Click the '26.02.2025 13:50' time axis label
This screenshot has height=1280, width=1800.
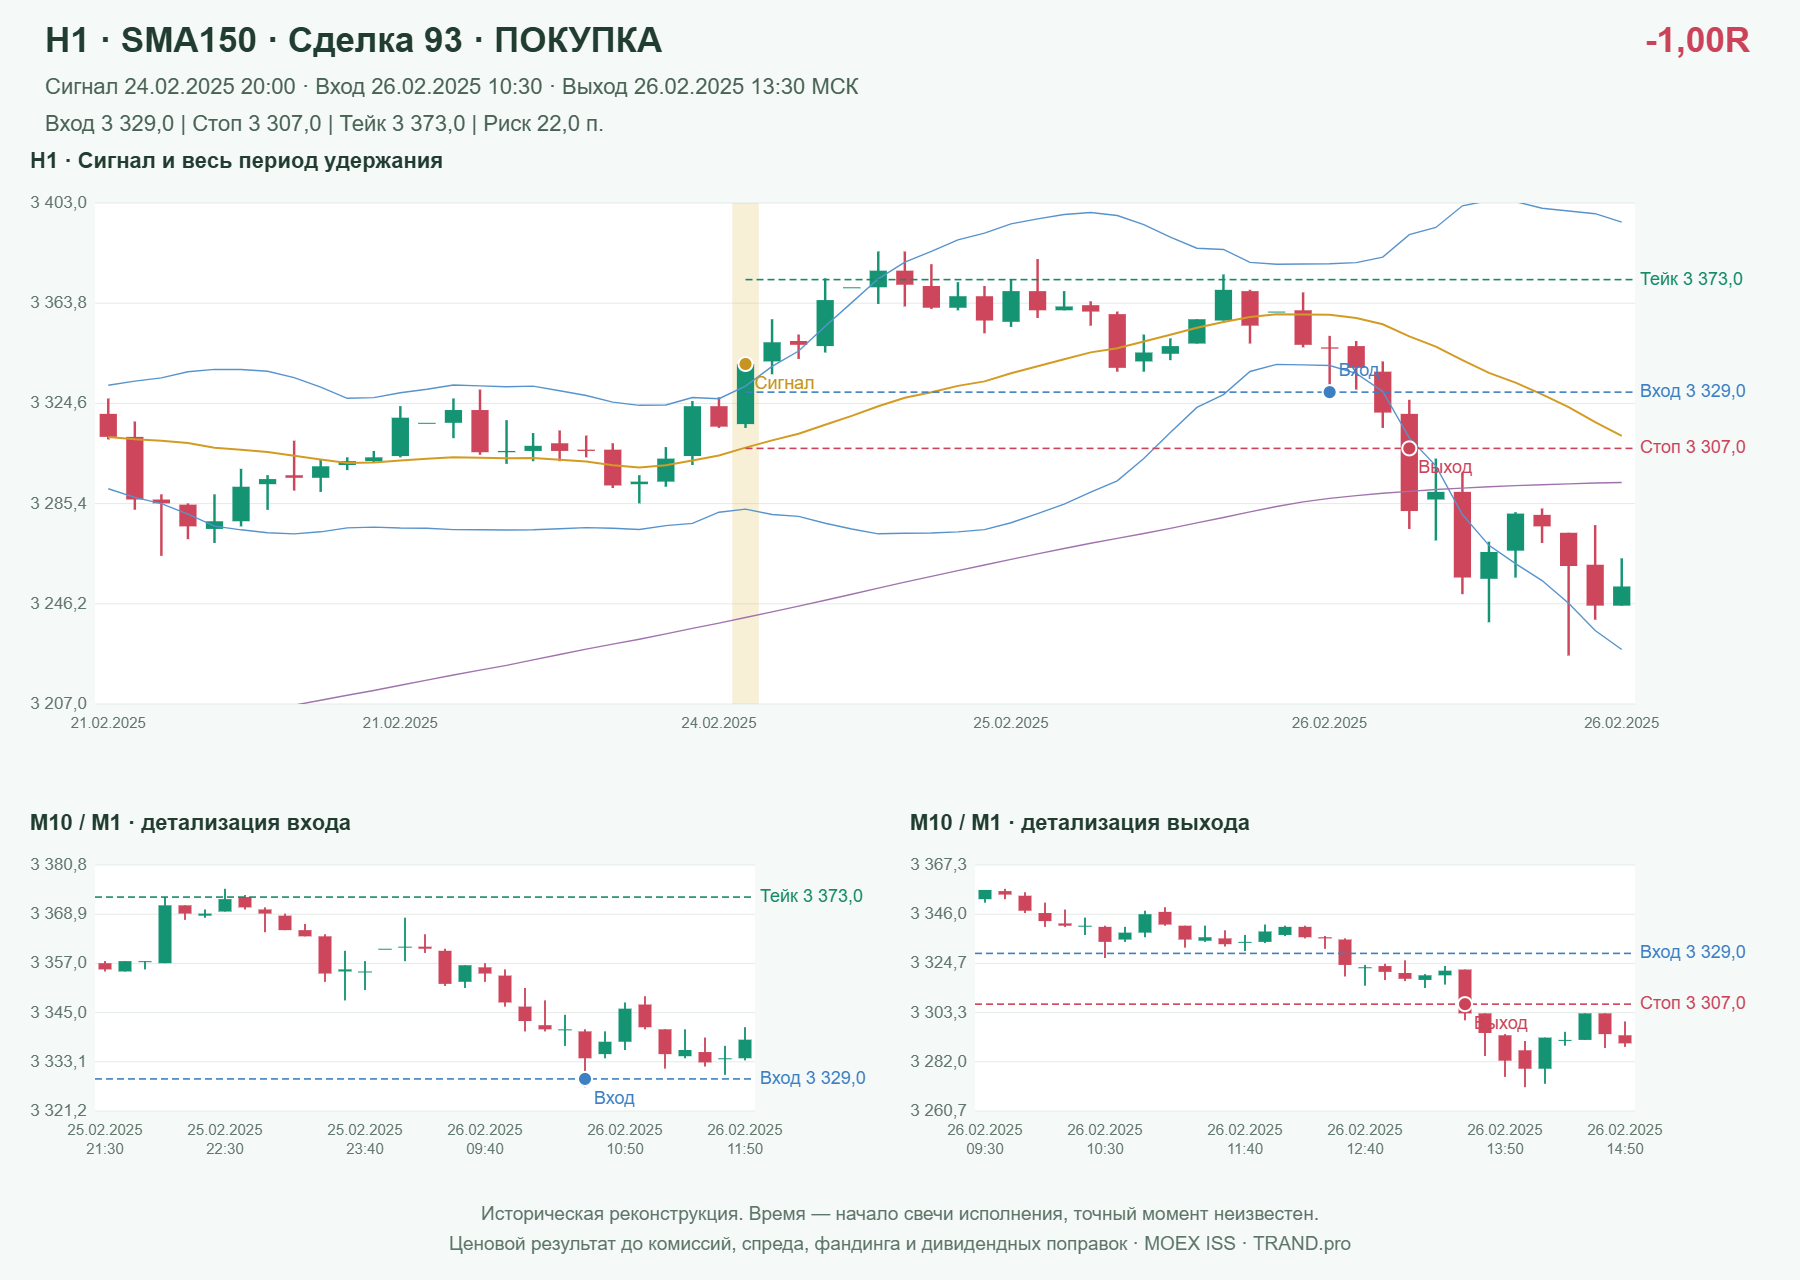pos(1505,1139)
